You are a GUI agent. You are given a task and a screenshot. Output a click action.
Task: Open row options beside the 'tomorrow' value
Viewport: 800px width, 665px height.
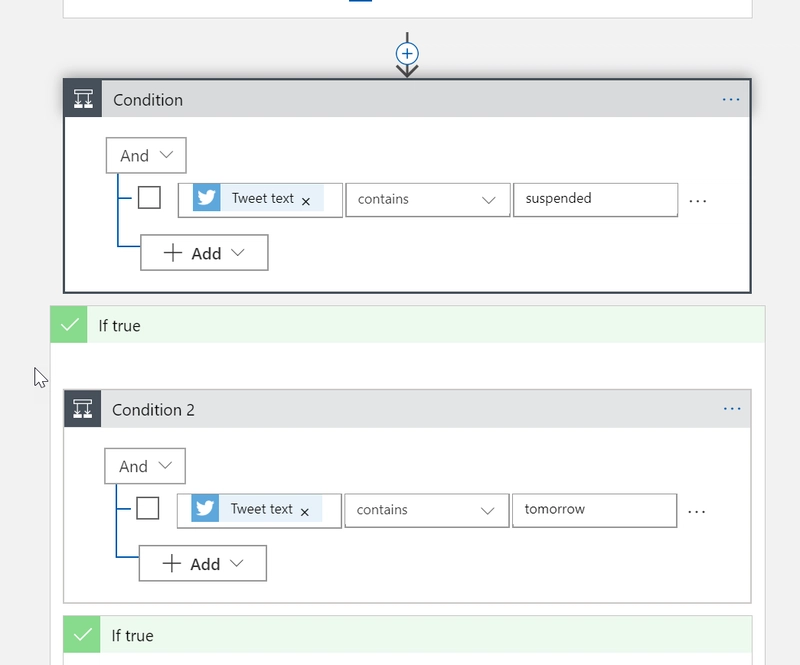pos(697,511)
